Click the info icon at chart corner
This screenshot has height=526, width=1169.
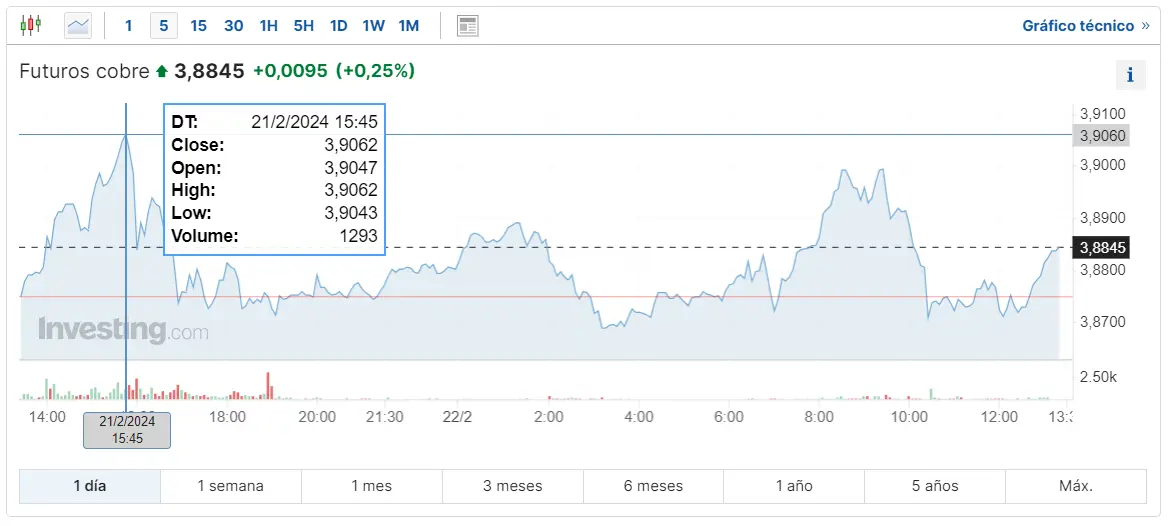coord(1130,75)
